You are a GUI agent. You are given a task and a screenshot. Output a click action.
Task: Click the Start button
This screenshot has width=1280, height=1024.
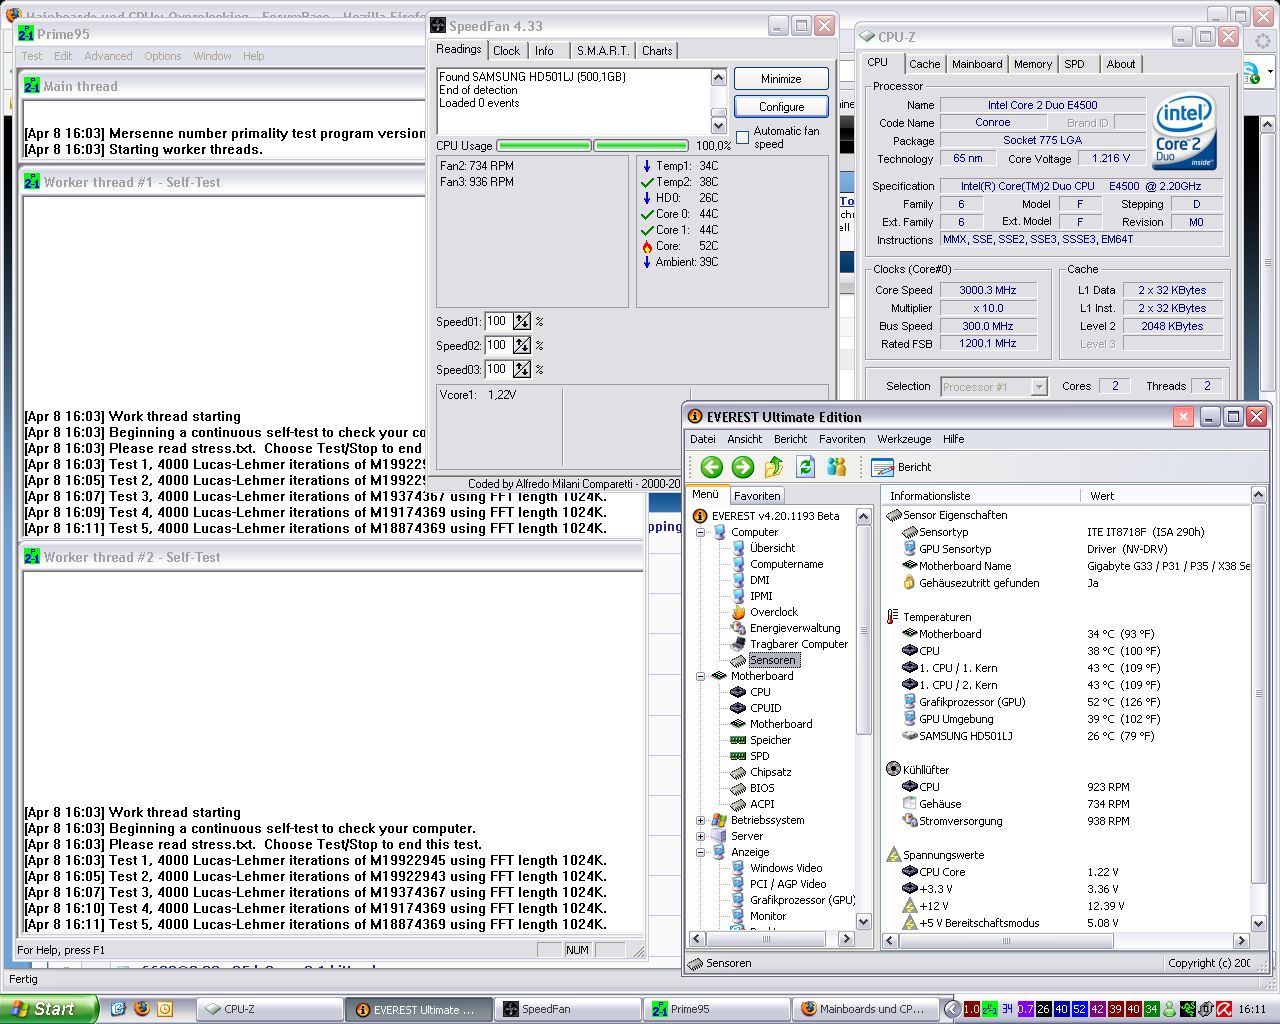click(49, 1009)
